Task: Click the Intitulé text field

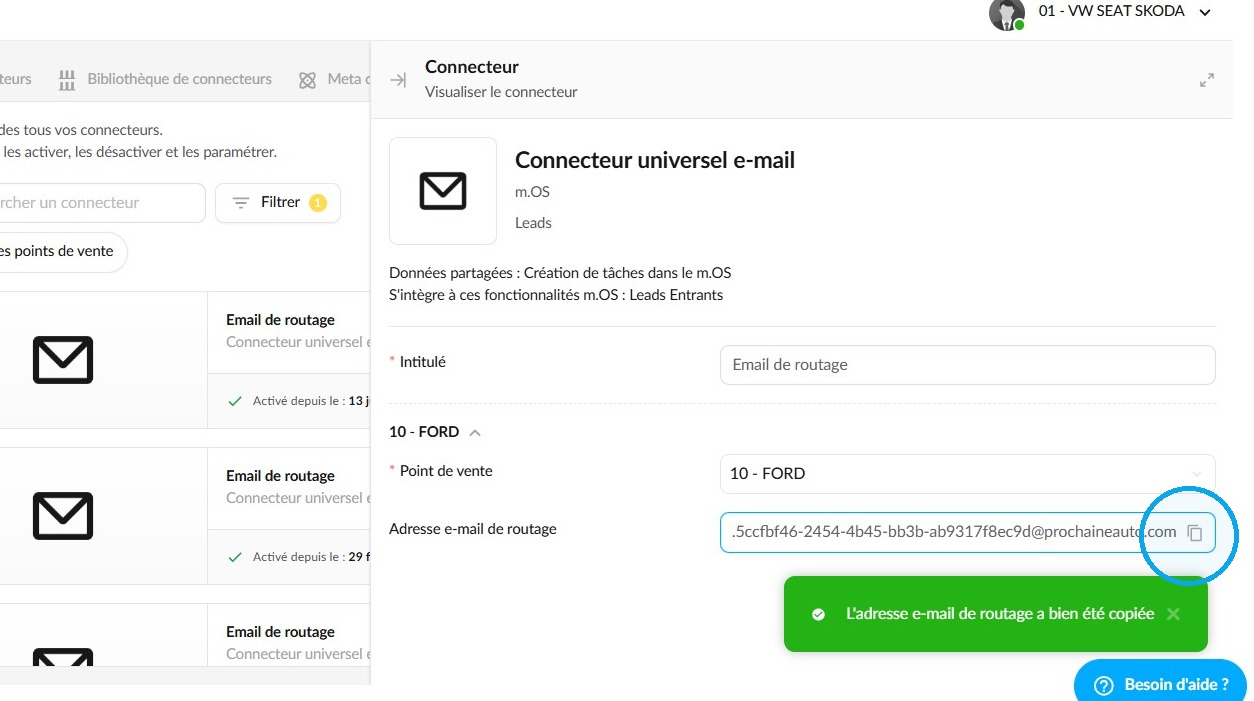Action: [x=967, y=365]
